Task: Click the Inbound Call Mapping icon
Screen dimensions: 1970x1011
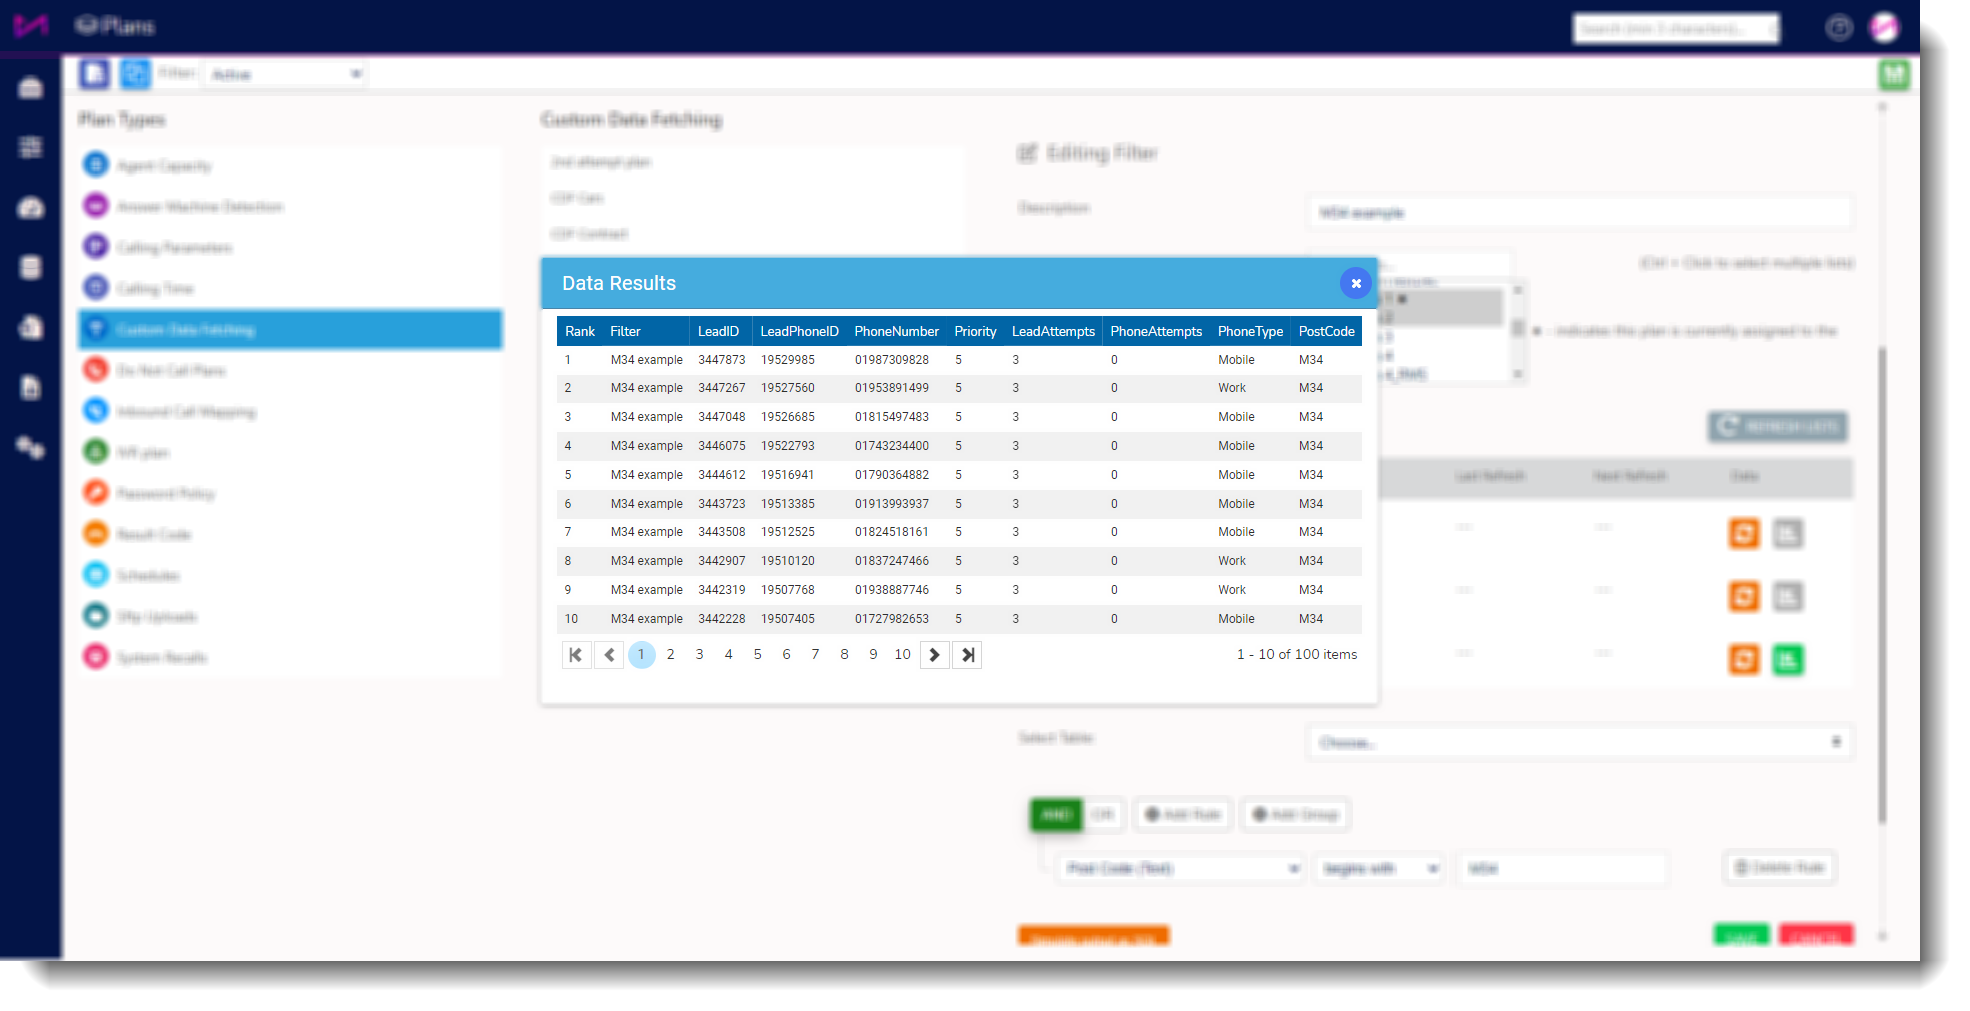Action: click(x=96, y=411)
